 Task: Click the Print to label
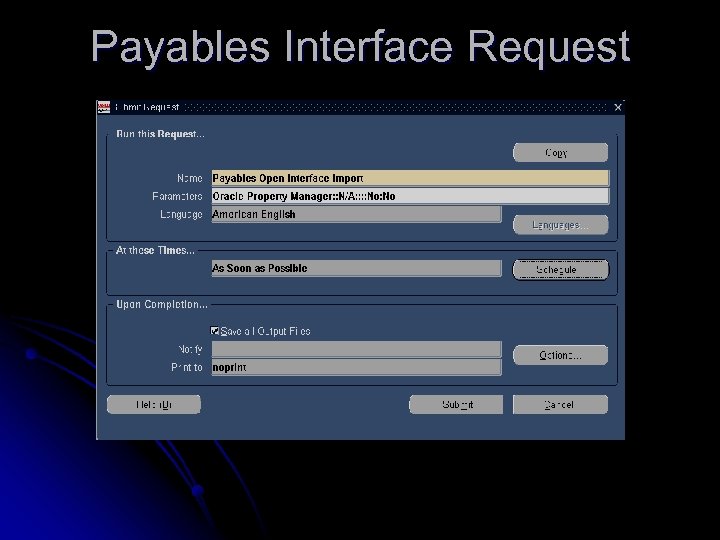click(186, 367)
